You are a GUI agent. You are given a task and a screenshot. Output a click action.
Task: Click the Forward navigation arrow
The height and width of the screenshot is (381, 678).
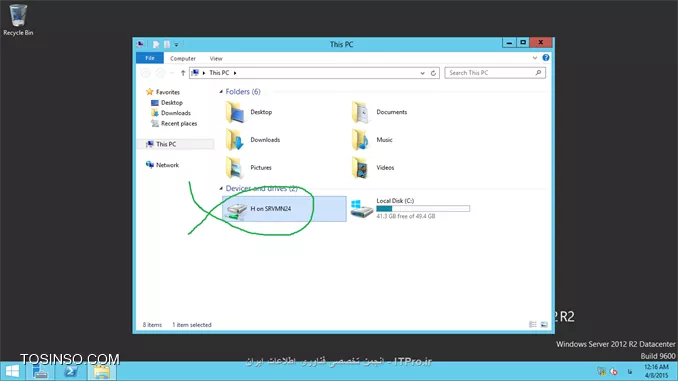coord(160,73)
